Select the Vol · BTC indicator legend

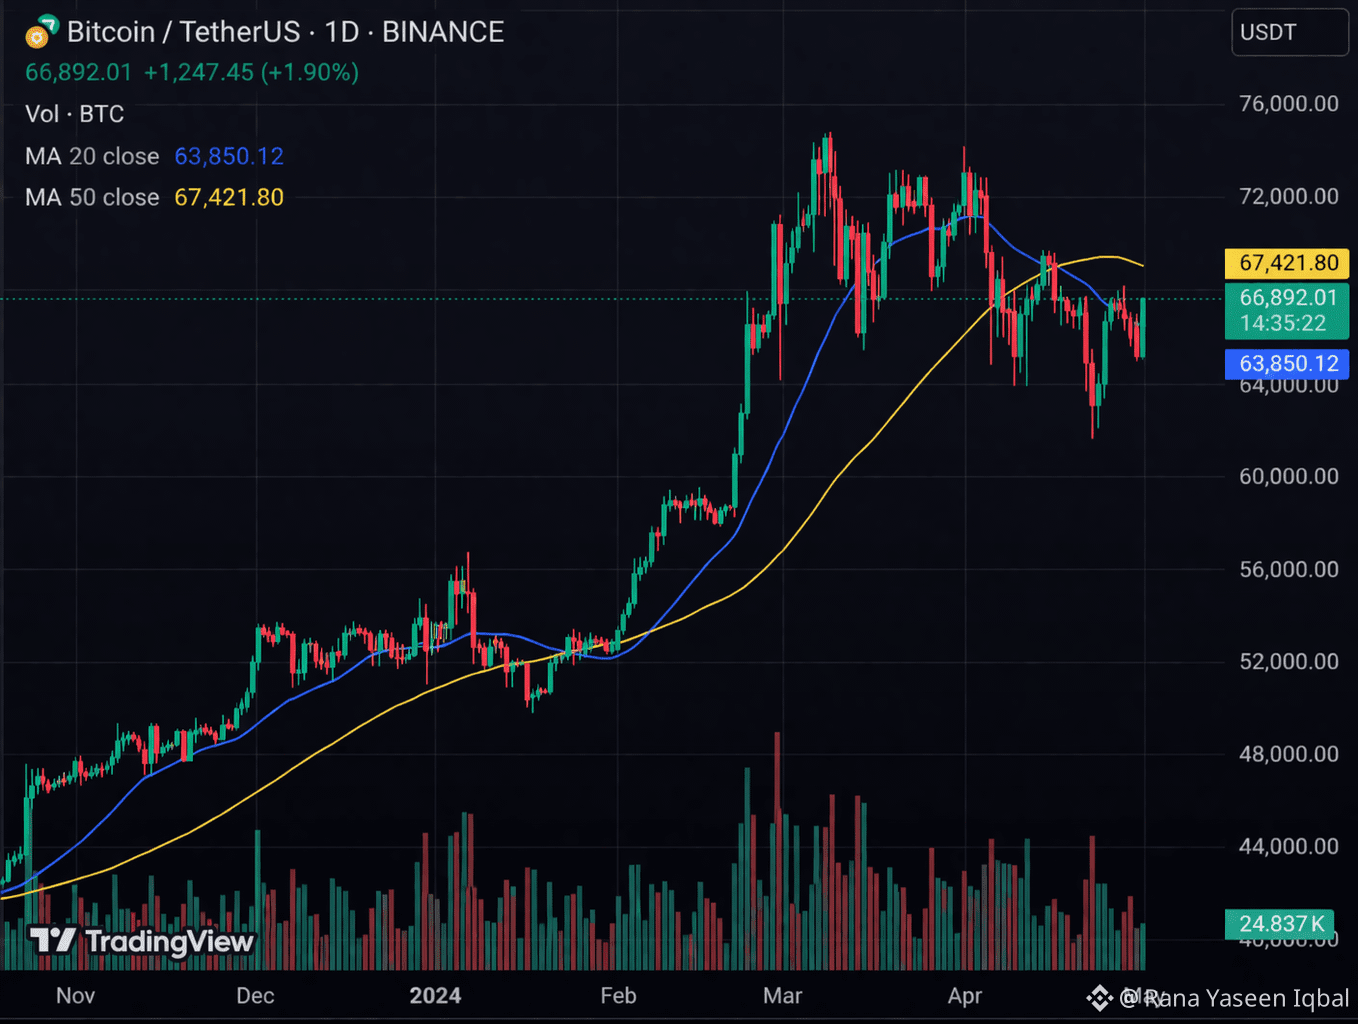75,114
